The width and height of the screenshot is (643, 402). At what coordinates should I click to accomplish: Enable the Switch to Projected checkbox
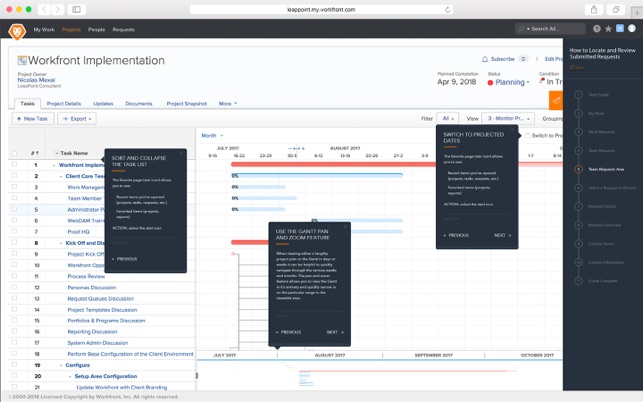click(527, 135)
